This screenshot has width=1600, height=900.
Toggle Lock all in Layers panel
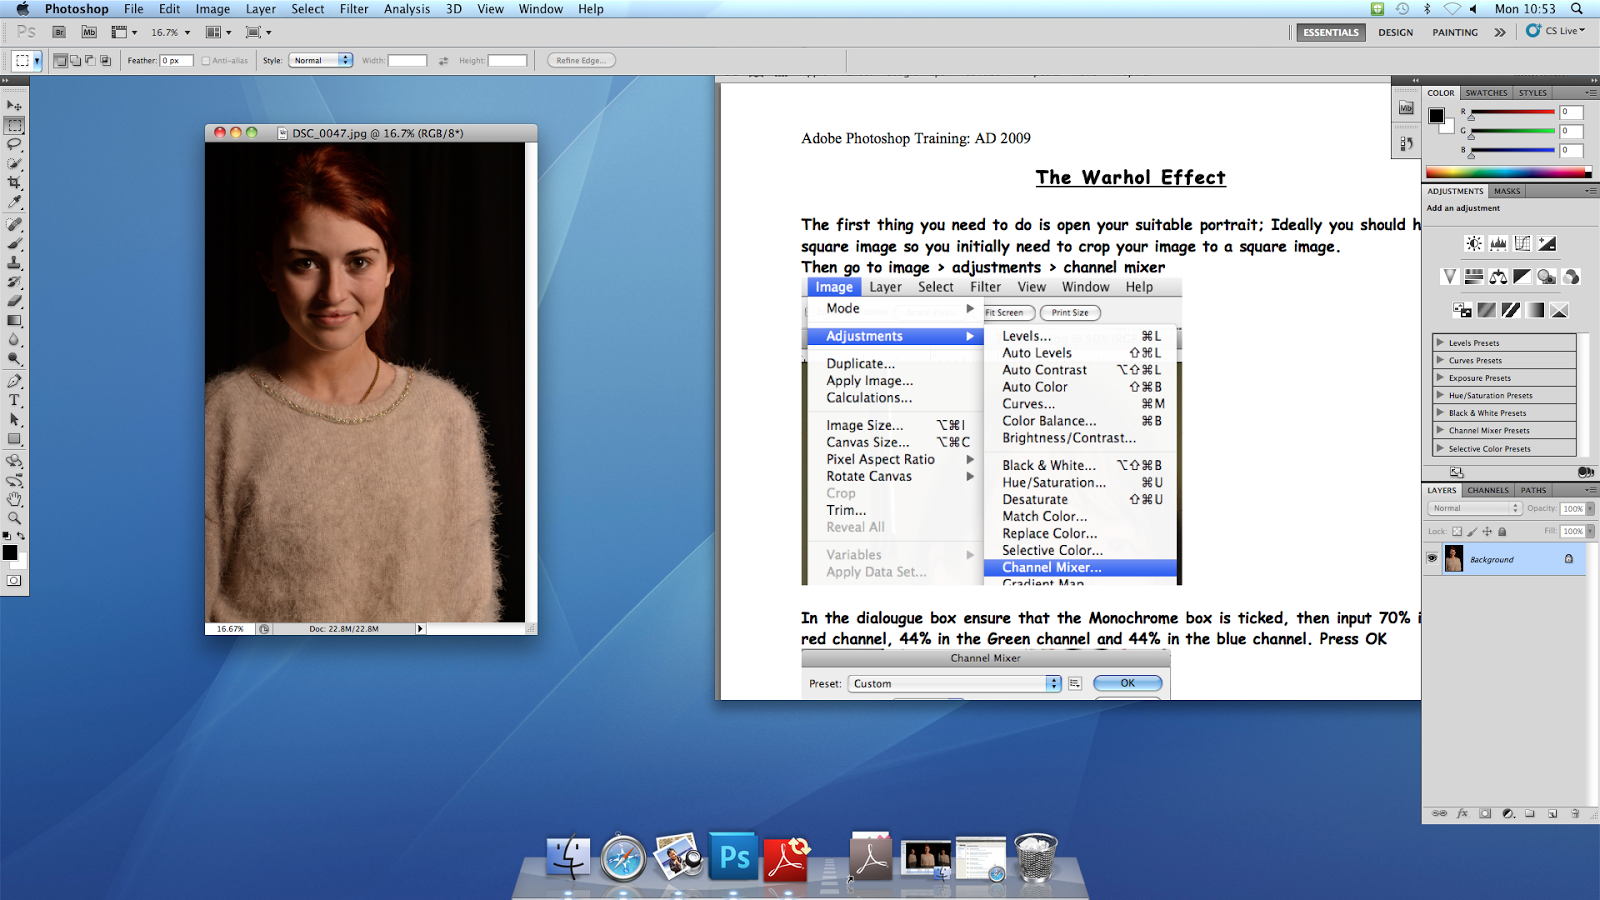click(x=1502, y=532)
